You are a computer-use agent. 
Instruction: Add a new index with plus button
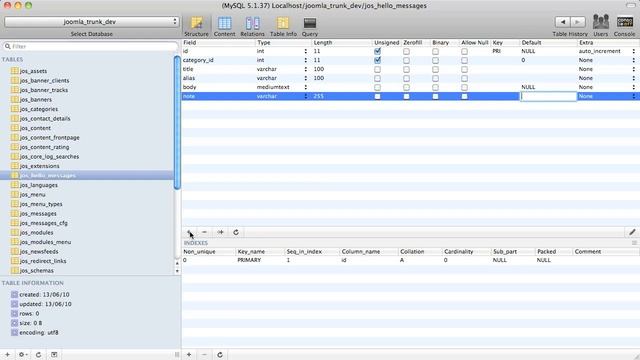189,354
